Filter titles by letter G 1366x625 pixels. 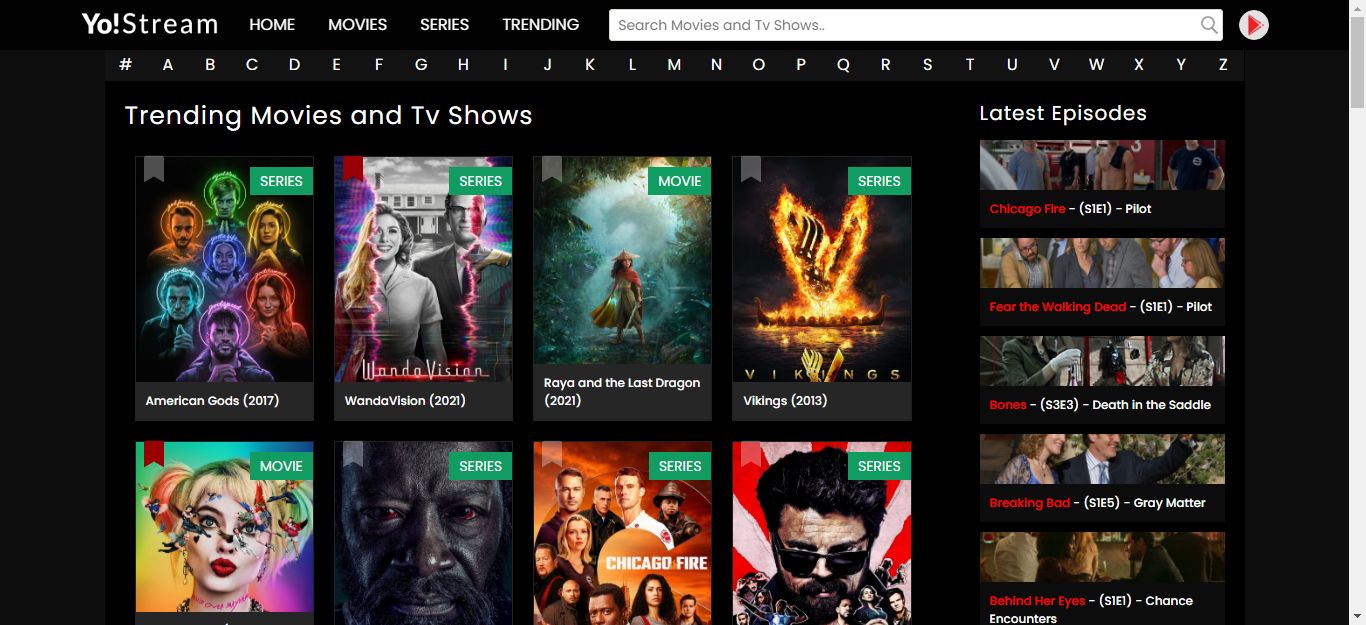point(421,64)
